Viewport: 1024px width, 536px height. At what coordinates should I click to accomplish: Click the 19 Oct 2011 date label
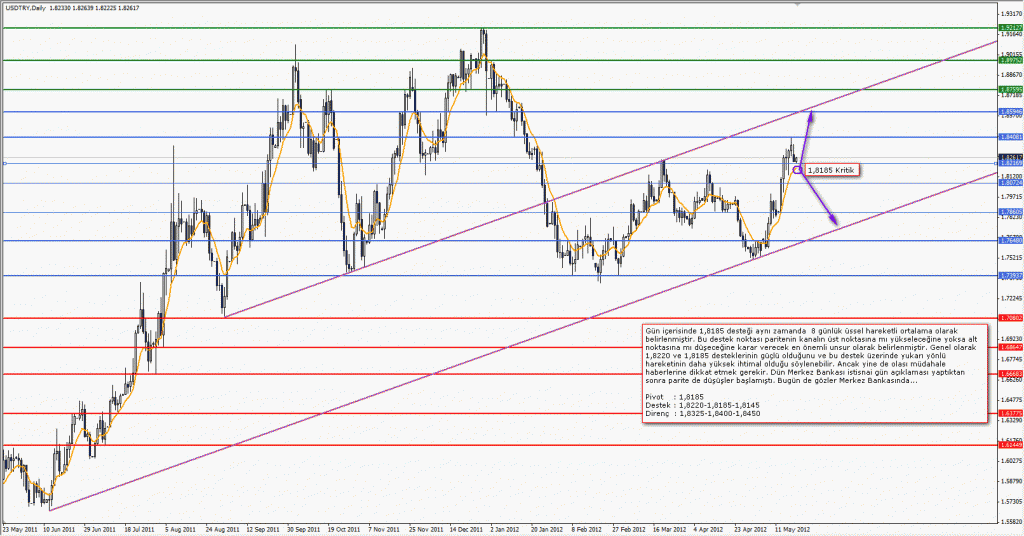pyautogui.click(x=344, y=529)
